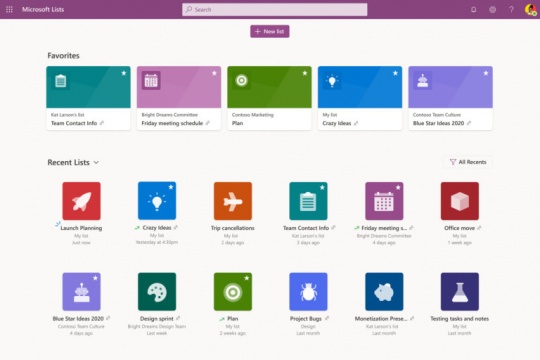Open the app launcher waffle icon
The height and width of the screenshot is (360, 540).
(x=9, y=9)
